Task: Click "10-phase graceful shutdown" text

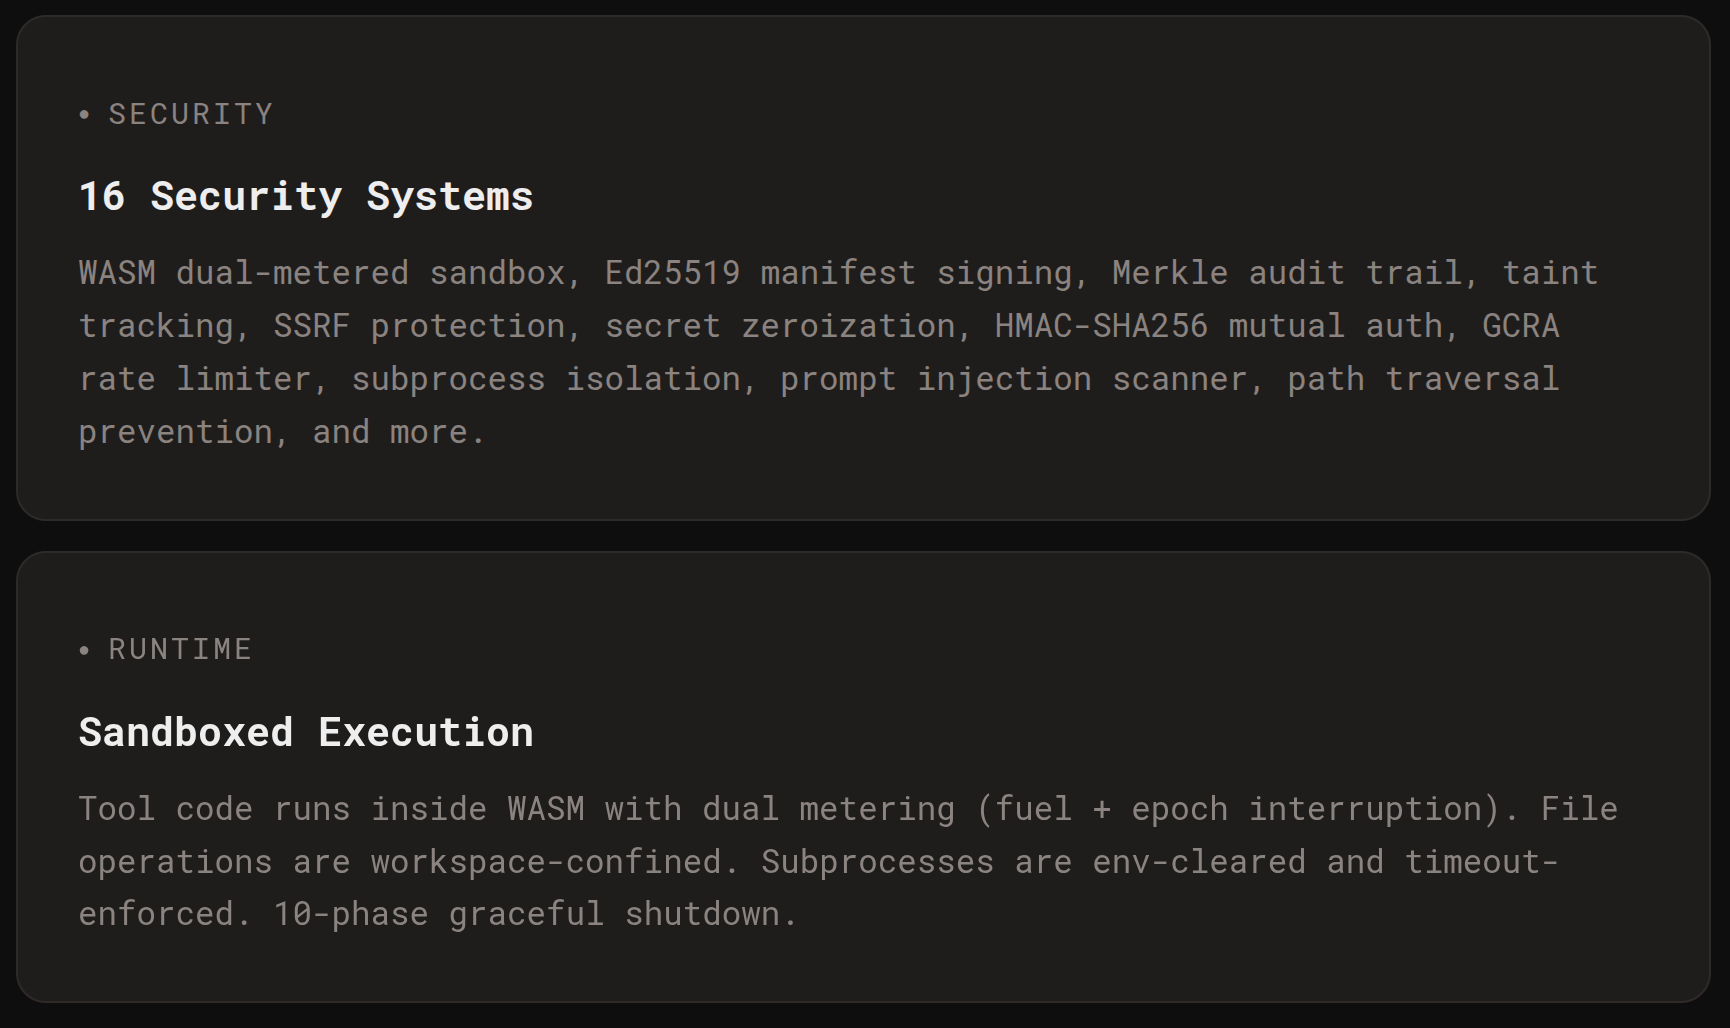Action: click(535, 914)
